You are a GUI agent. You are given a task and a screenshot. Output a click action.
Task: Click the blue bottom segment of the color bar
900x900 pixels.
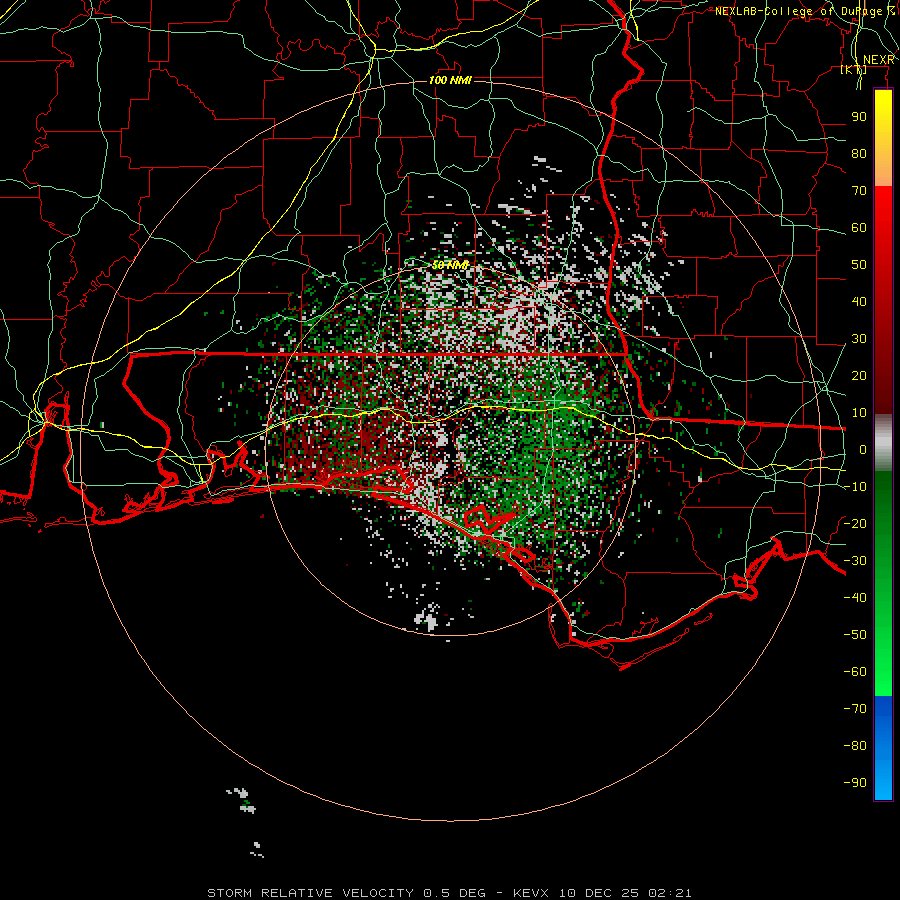coord(883,748)
